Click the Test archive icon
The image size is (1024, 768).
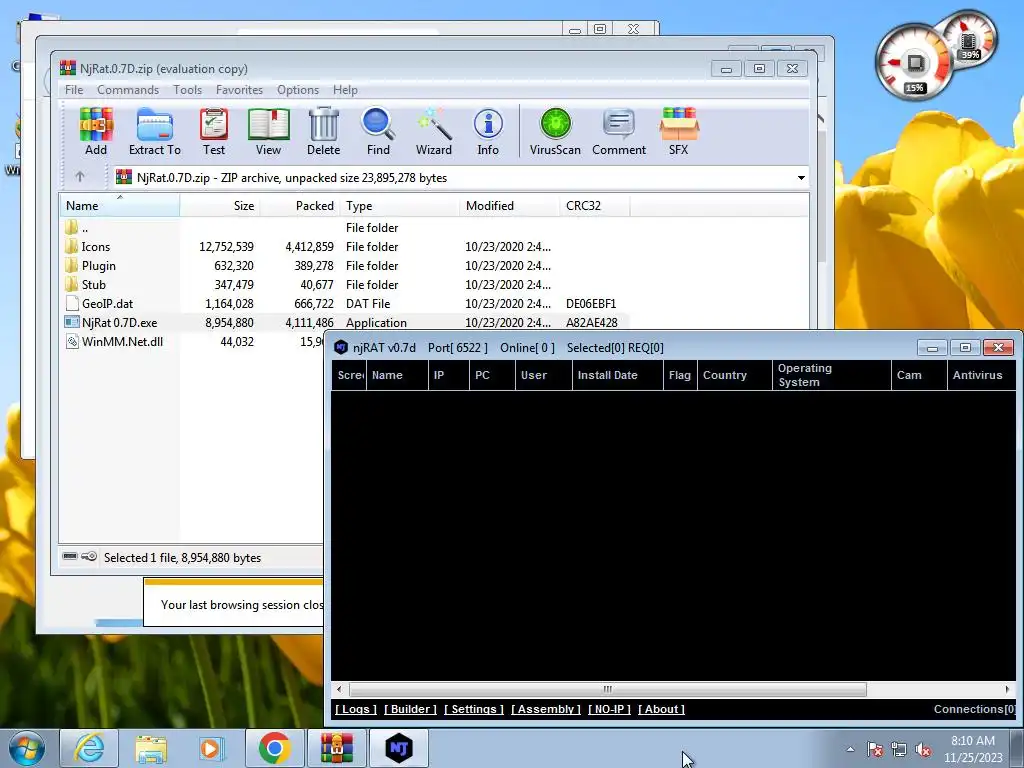coord(214,131)
